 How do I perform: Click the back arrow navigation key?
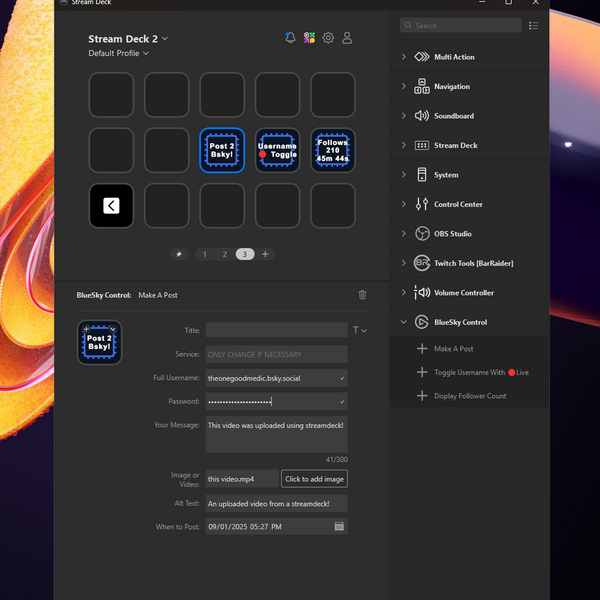[x=111, y=206]
